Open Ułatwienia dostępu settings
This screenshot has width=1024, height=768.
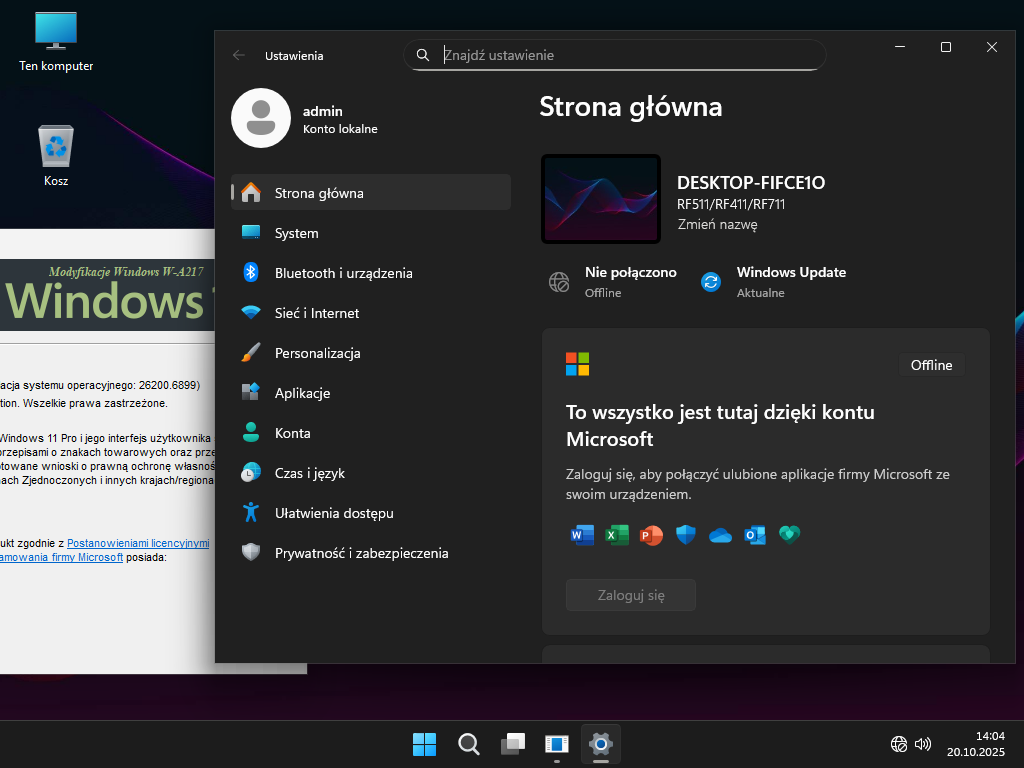[334, 513]
